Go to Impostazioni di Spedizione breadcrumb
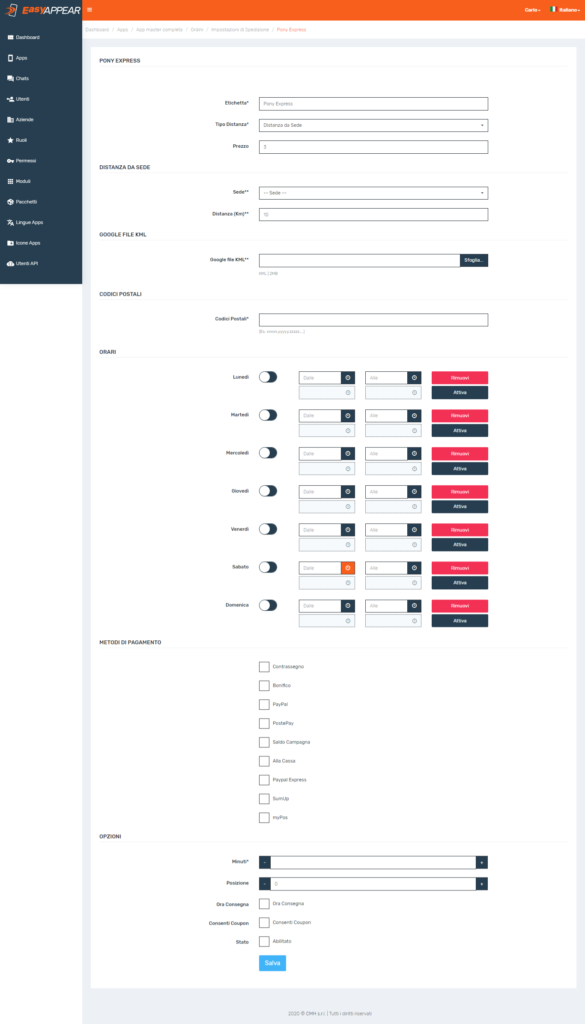Viewport: 585px width, 1024px height. click(x=240, y=29)
